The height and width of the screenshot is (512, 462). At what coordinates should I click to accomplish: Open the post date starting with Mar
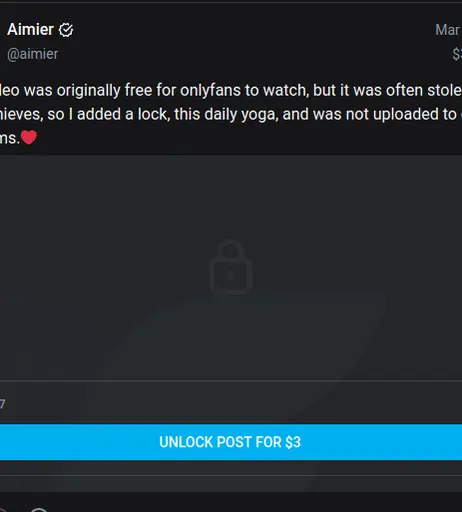coord(448,30)
